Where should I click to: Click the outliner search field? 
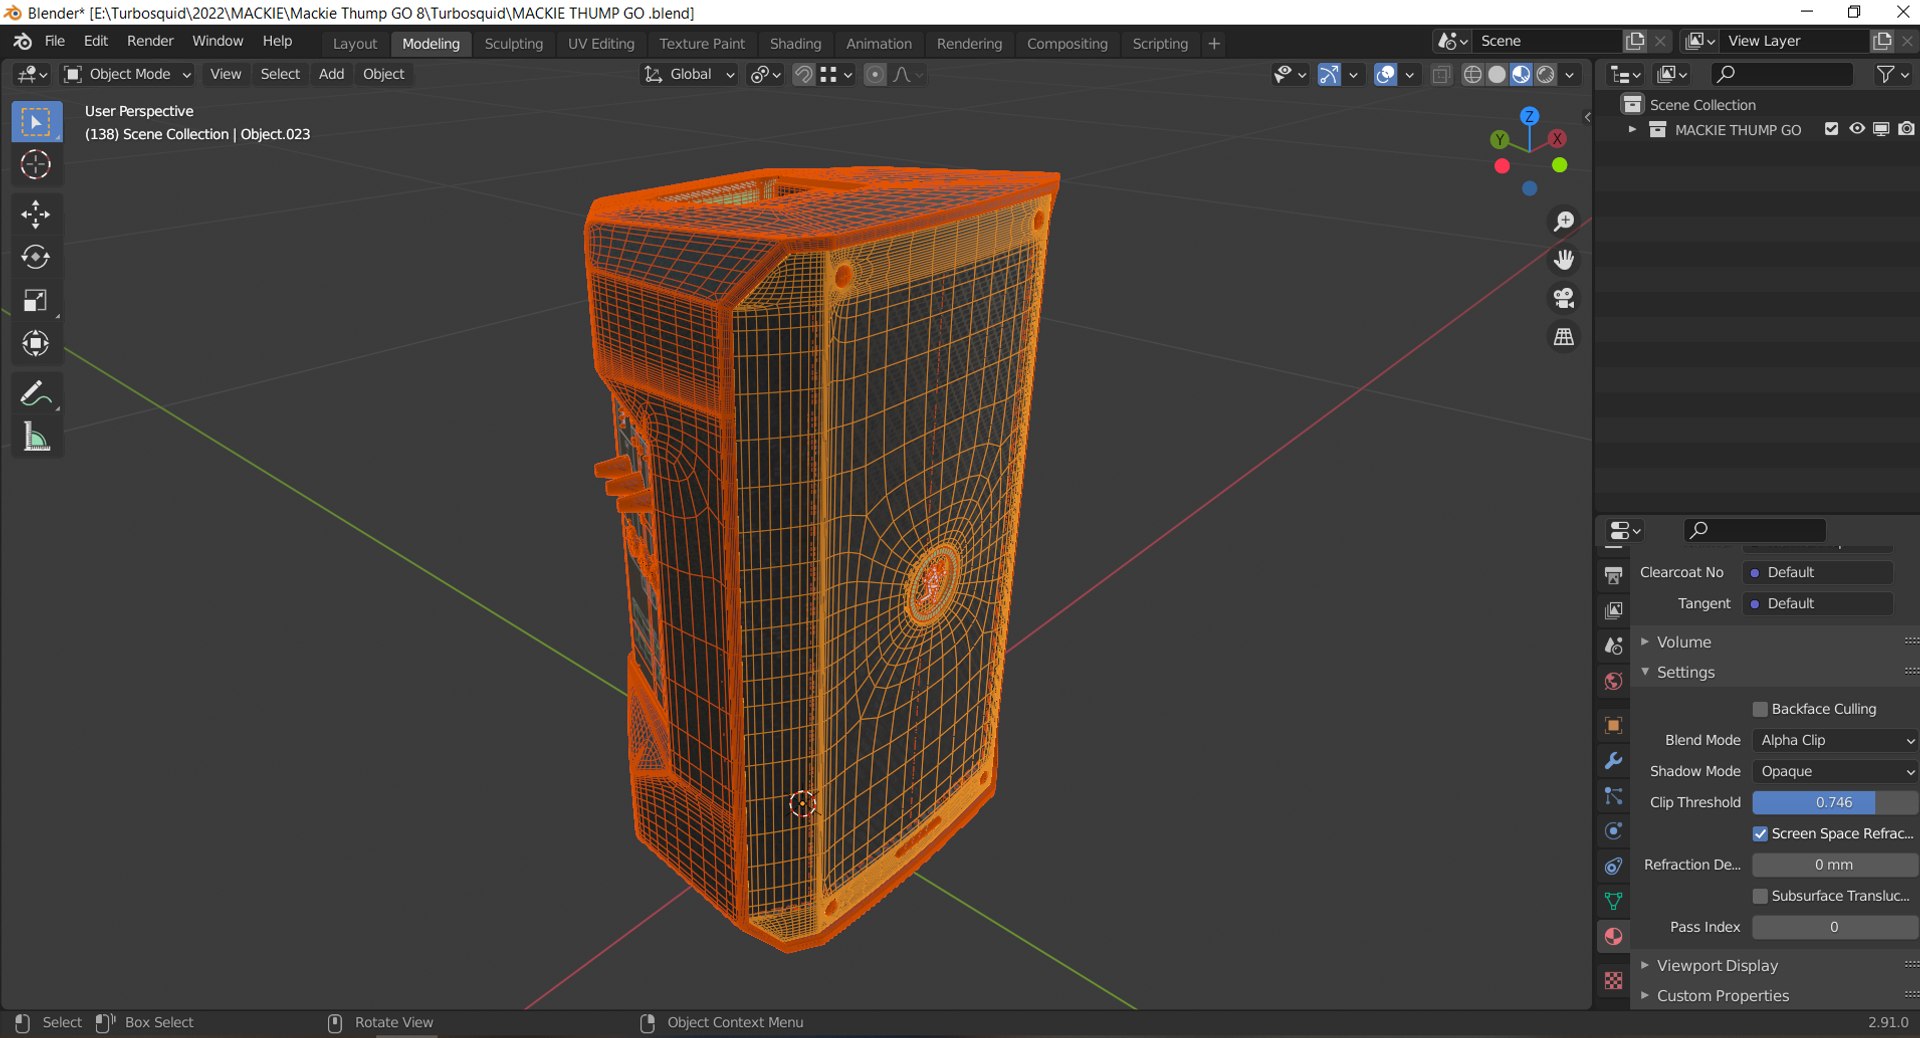tap(1783, 74)
